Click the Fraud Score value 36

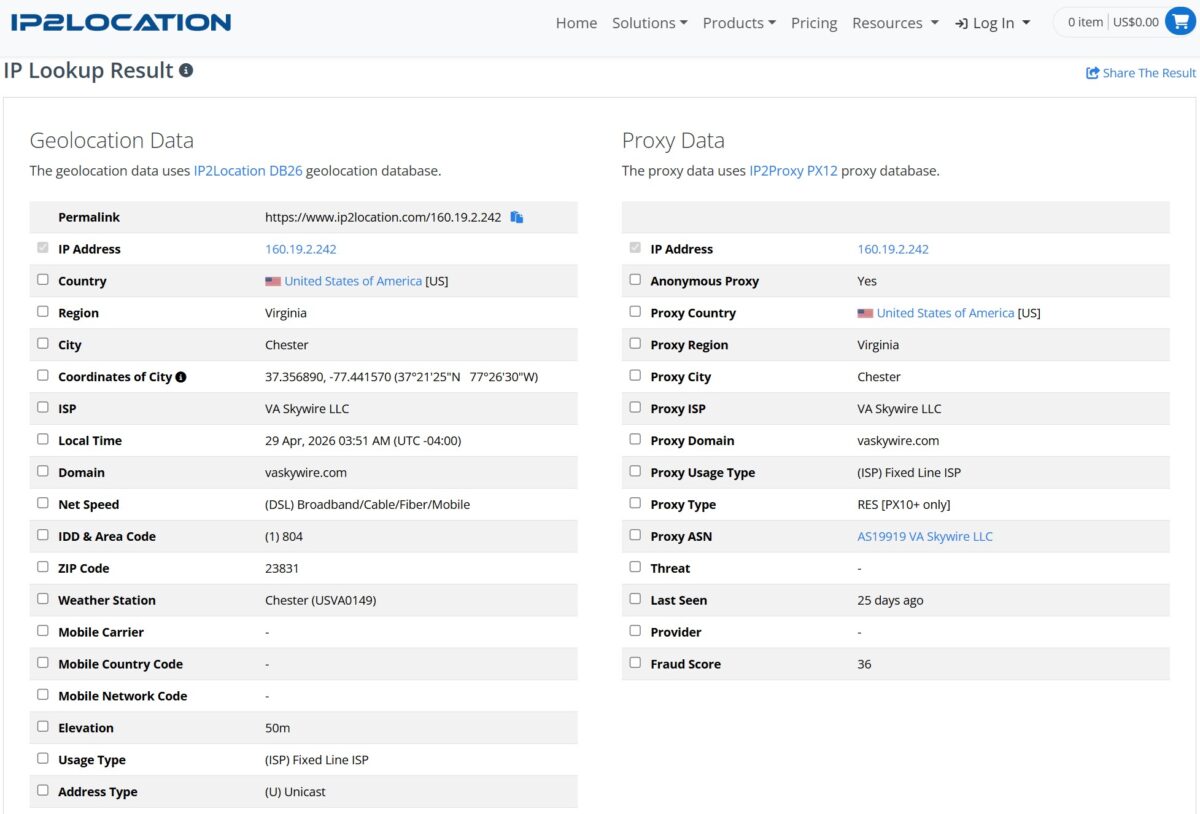point(864,664)
